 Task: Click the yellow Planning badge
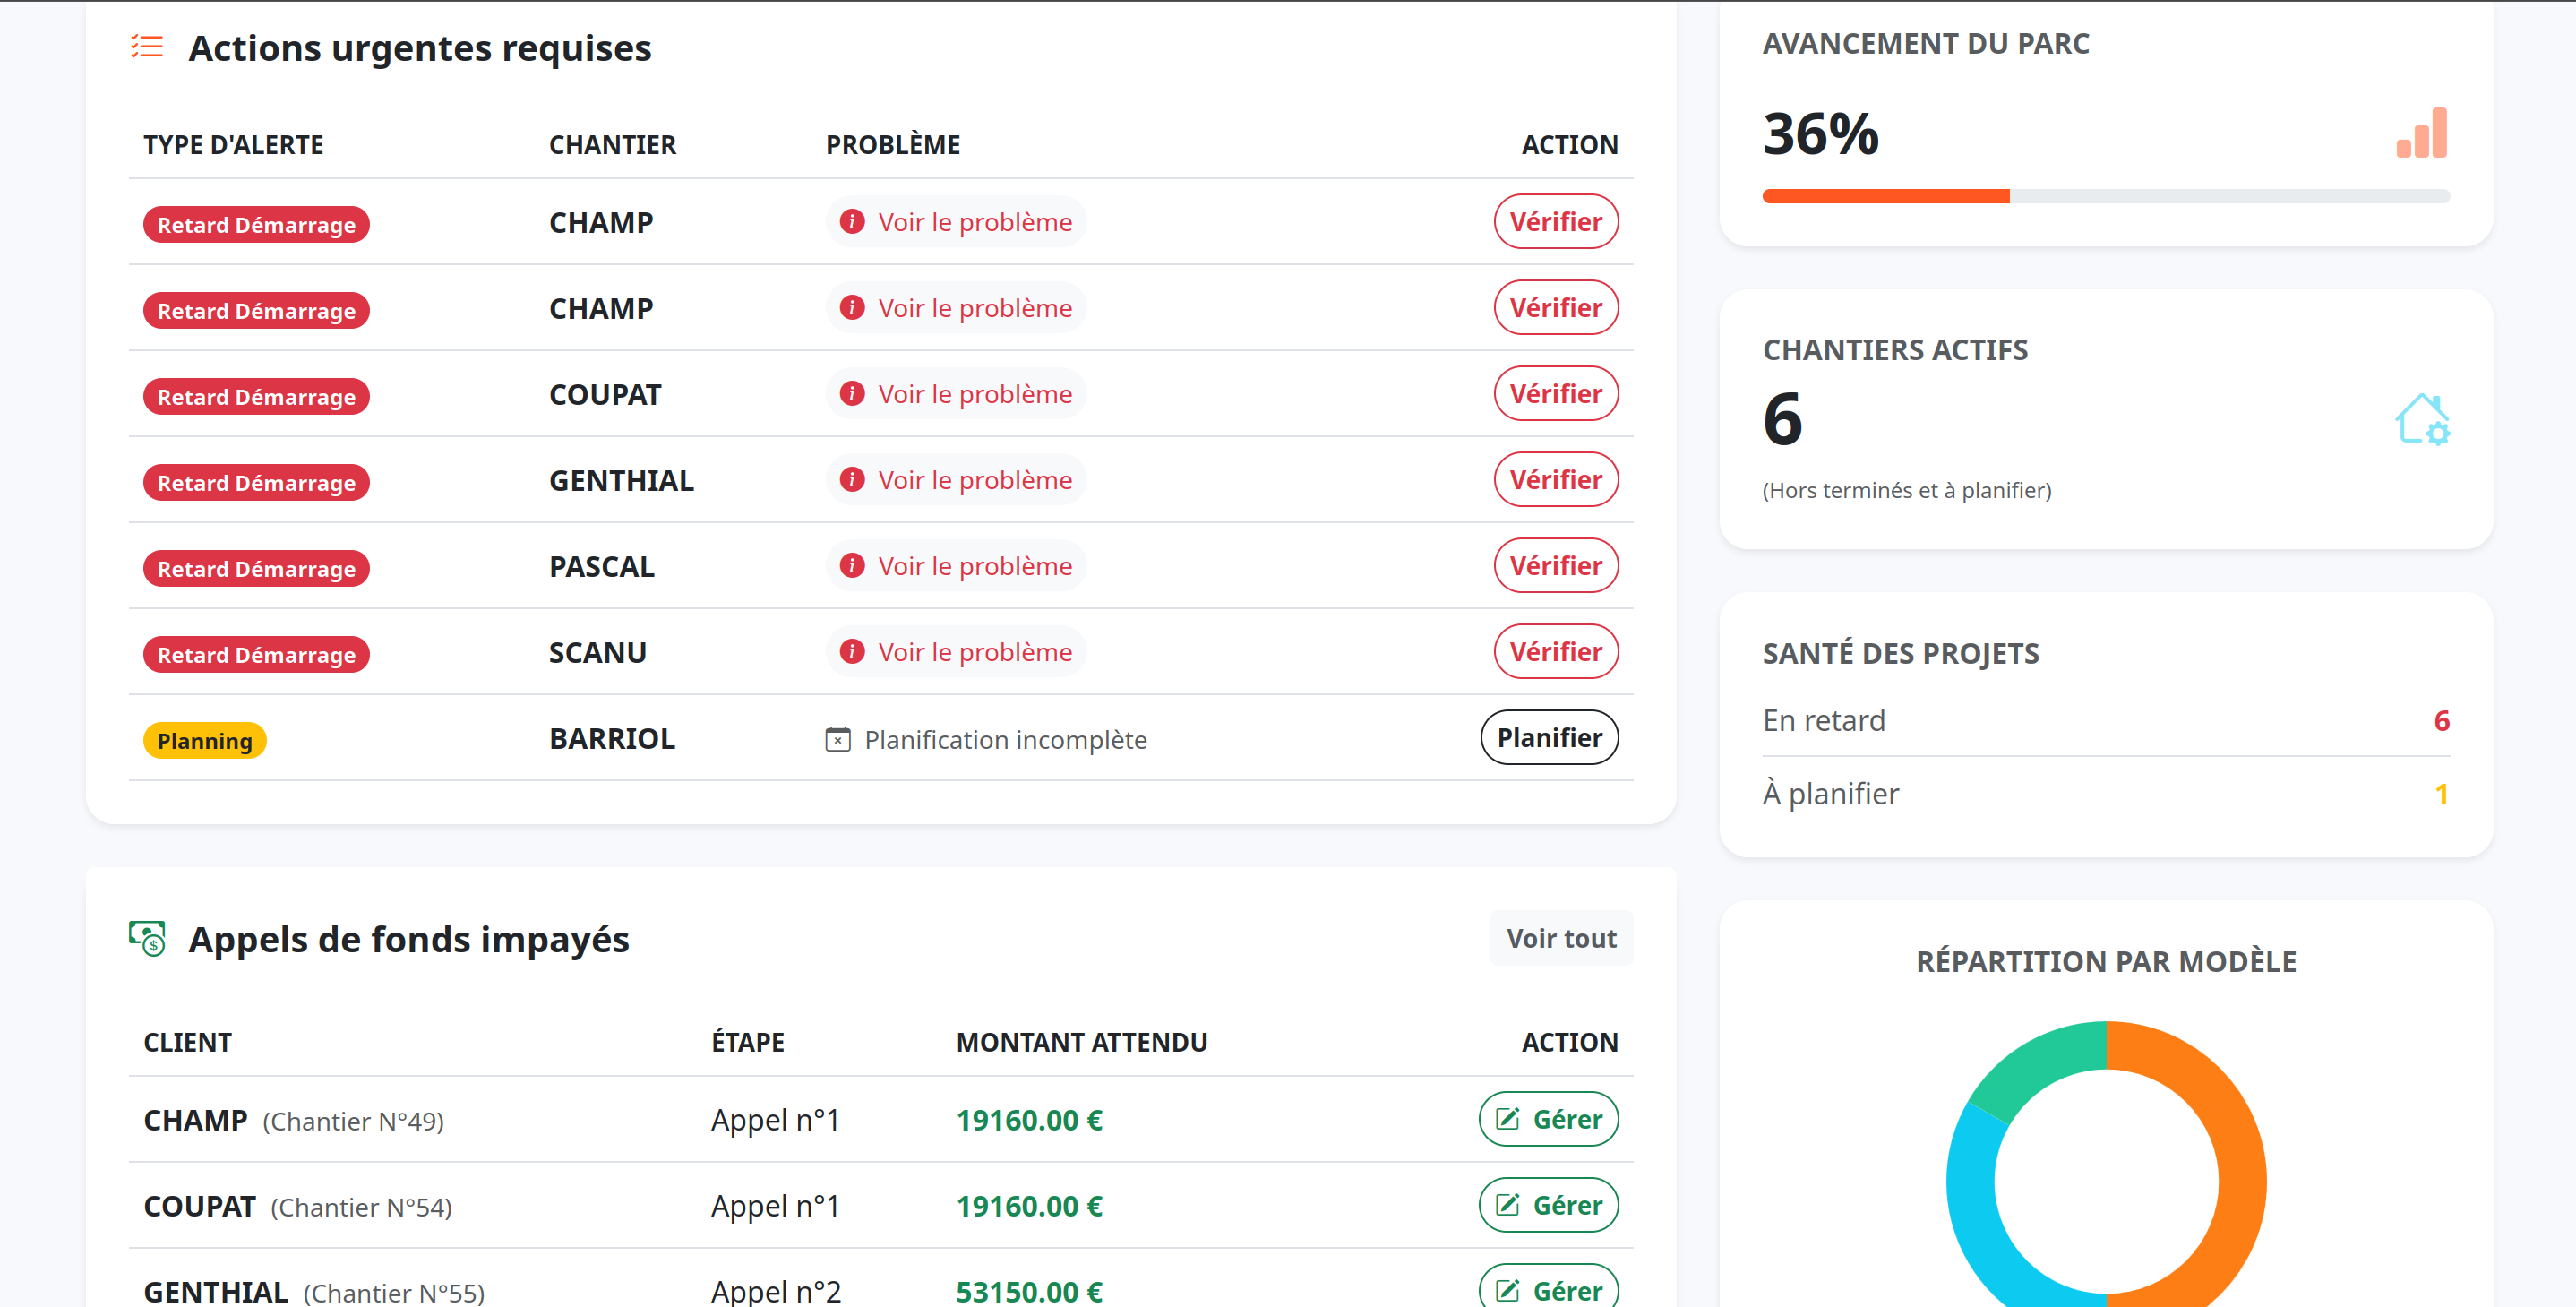[205, 741]
